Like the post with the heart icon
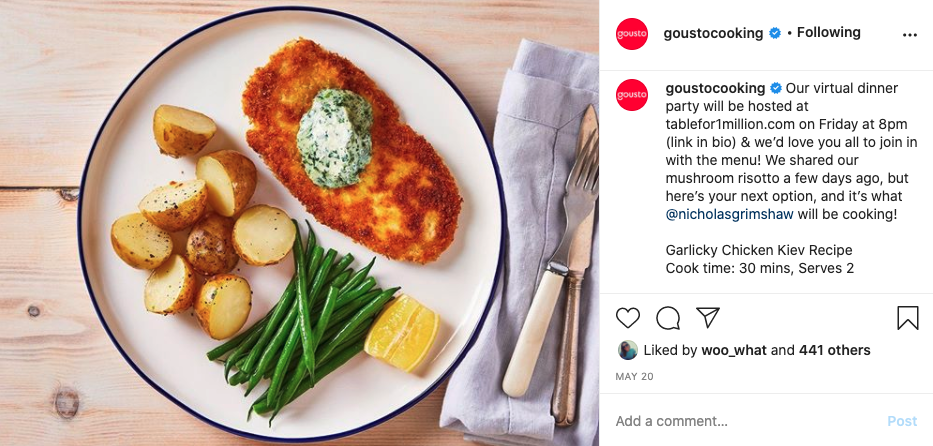The width and height of the screenshot is (933, 446). click(628, 318)
